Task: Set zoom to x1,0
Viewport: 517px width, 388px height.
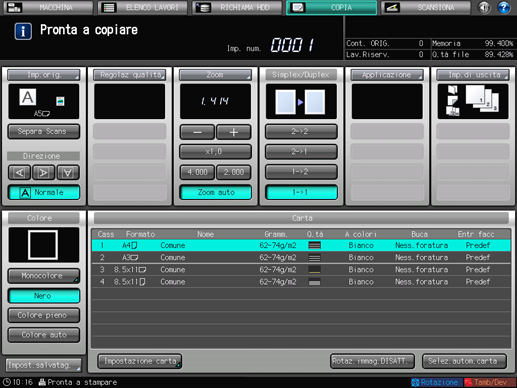Action: (x=215, y=152)
